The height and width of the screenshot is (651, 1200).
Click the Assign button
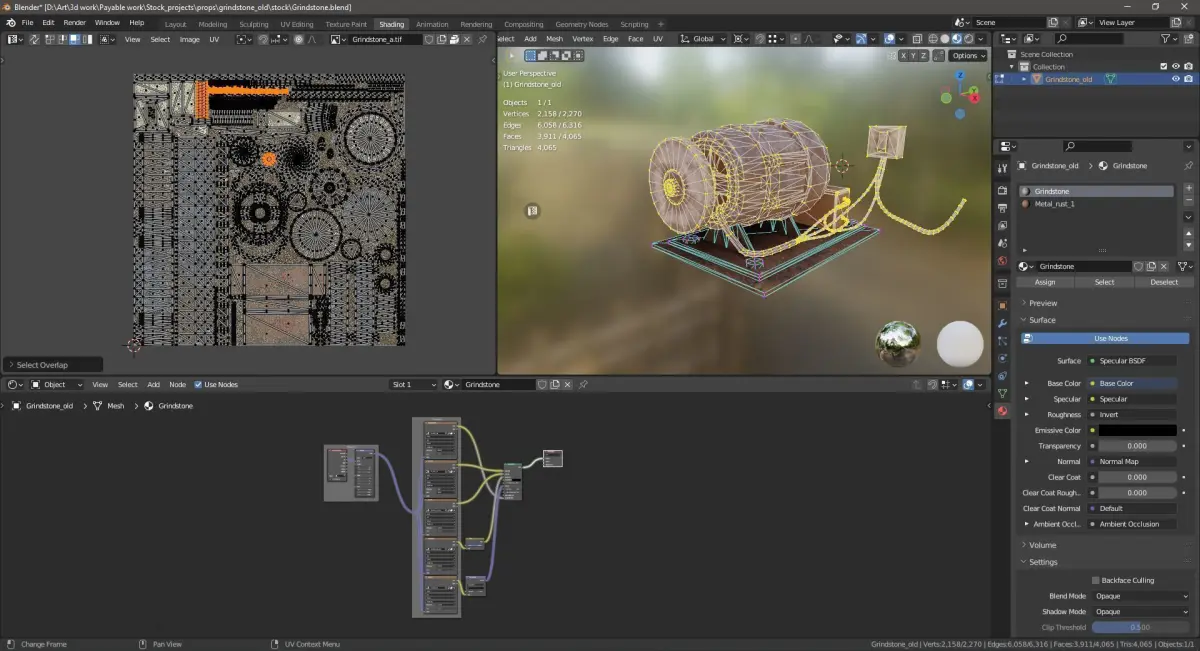click(x=1045, y=282)
